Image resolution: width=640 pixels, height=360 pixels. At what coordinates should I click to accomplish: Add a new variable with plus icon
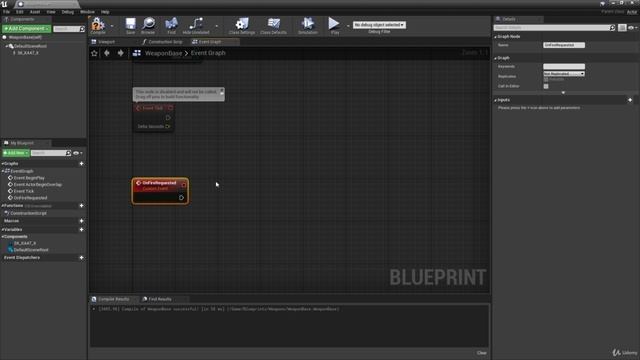(81, 230)
